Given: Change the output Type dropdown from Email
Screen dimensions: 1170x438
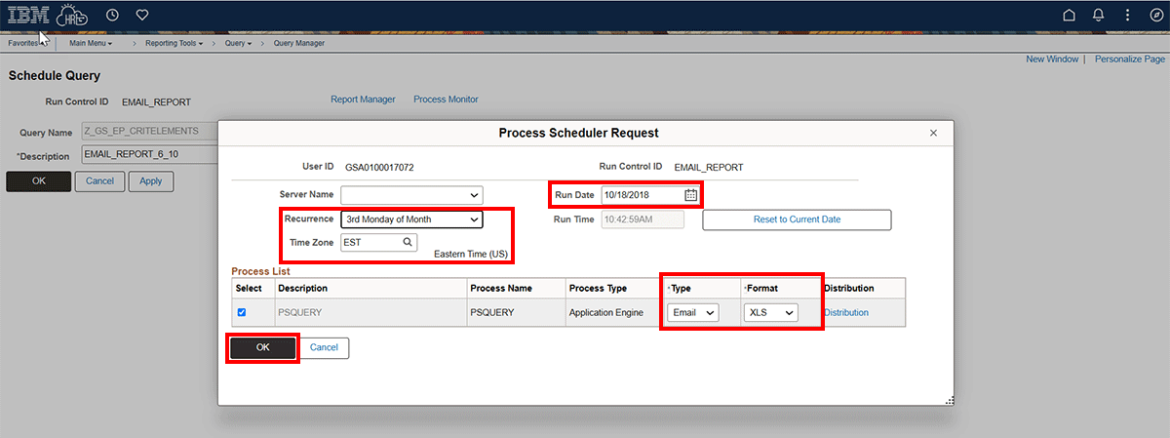Looking at the screenshot, I should 693,313.
